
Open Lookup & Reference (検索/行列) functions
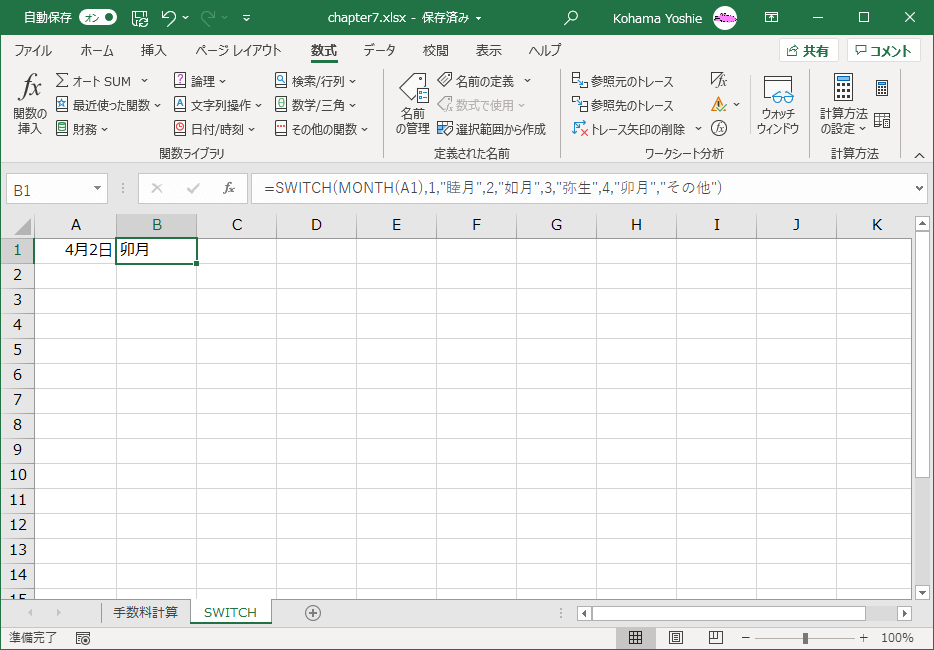[x=315, y=81]
